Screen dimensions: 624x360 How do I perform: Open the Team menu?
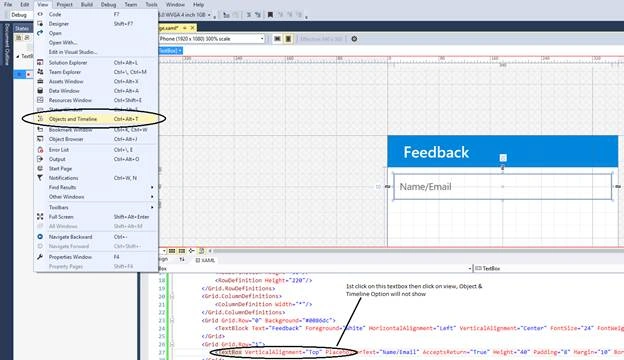(131, 5)
